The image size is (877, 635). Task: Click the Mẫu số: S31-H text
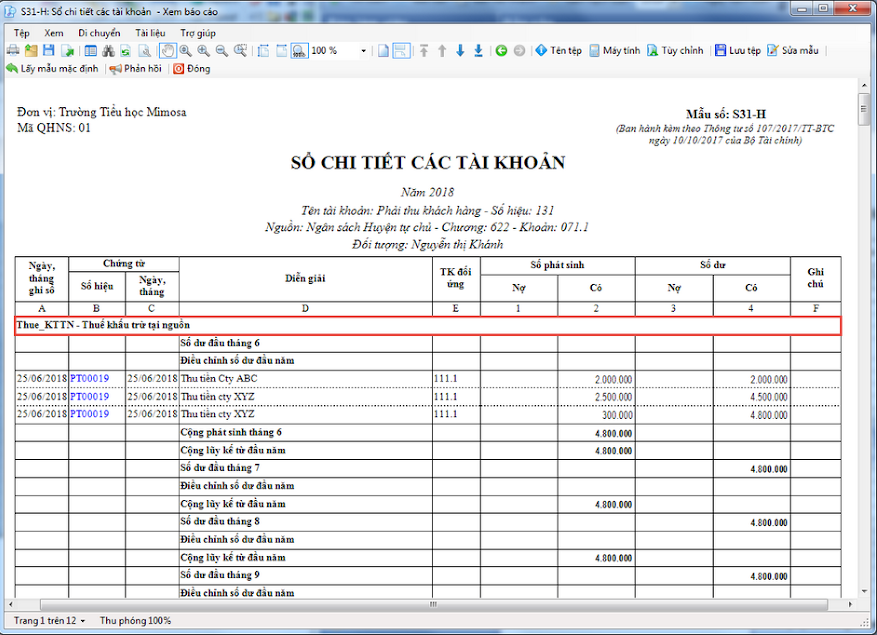coord(726,114)
